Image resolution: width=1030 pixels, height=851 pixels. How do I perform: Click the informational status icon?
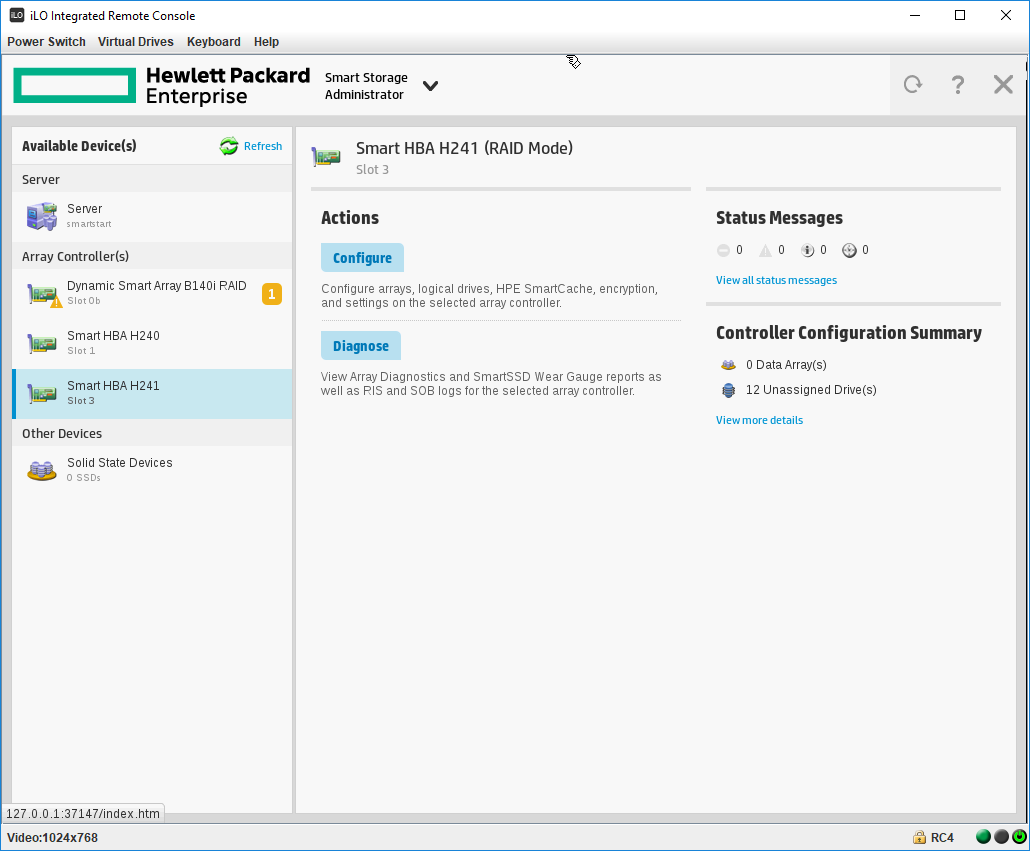[807, 250]
